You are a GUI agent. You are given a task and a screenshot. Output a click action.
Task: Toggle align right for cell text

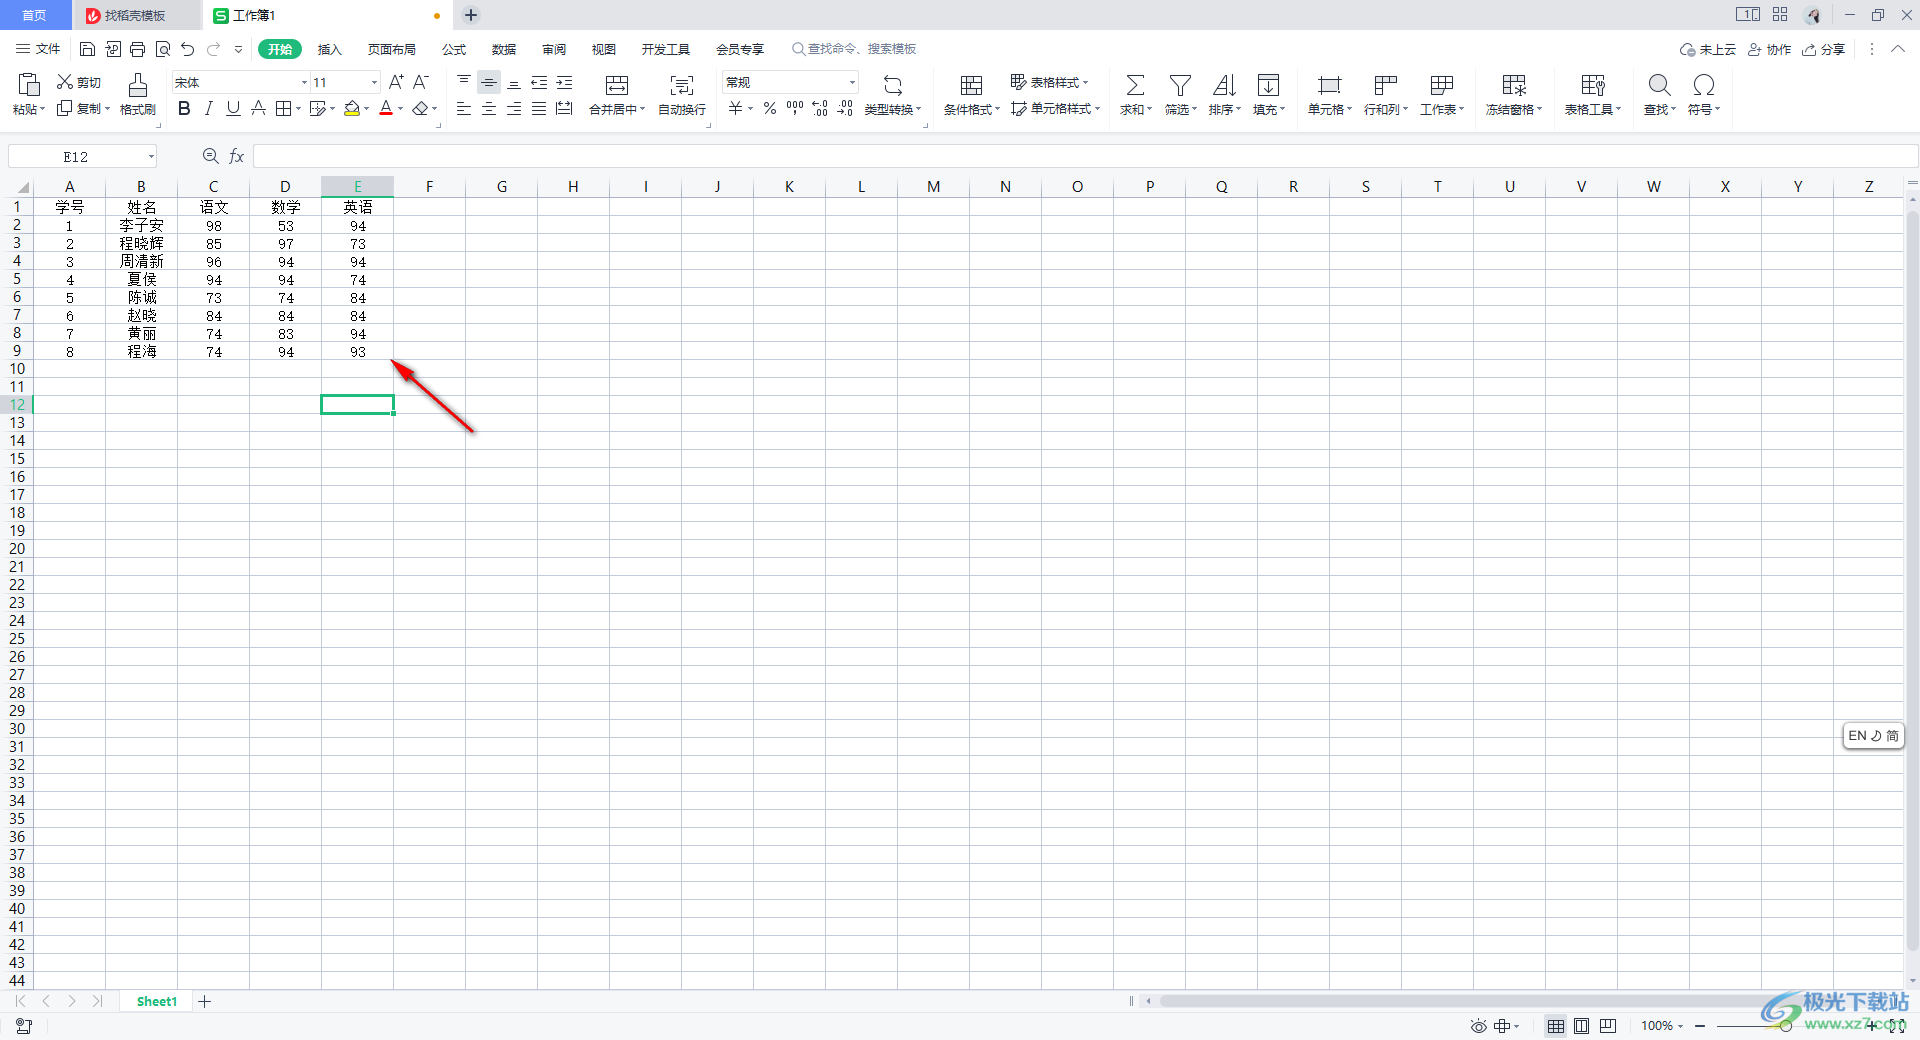(x=514, y=108)
